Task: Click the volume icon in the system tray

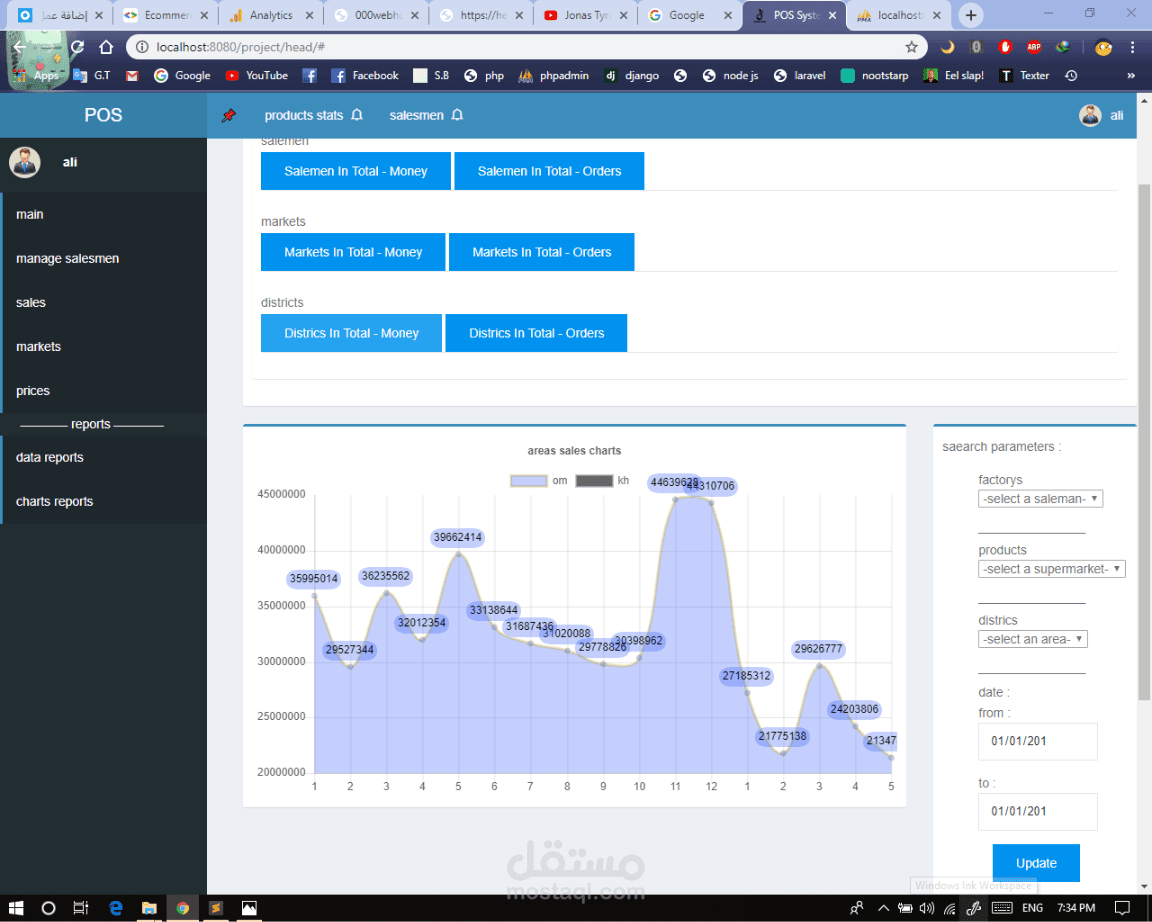Action: point(927,908)
